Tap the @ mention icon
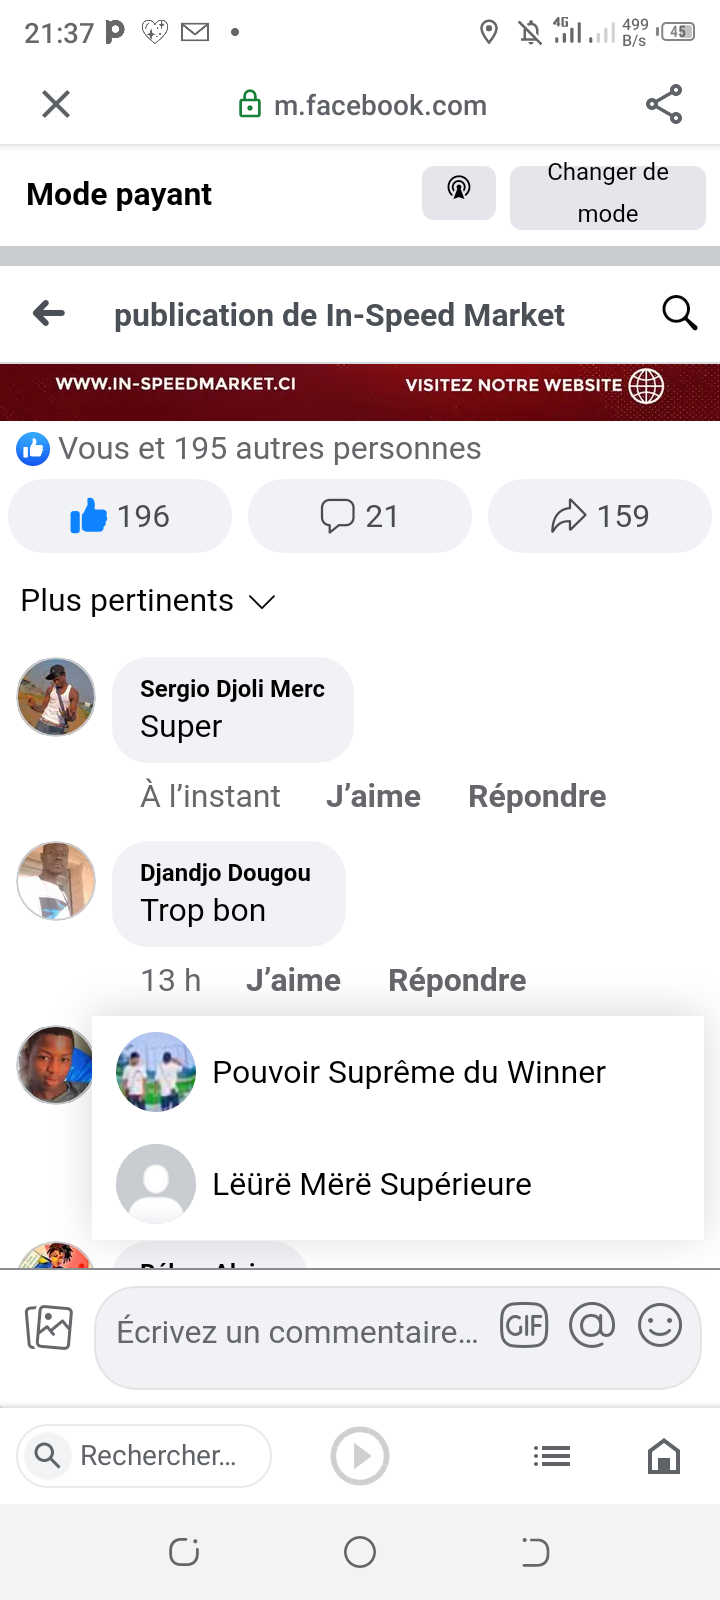Viewport: 720px width, 1600px height. tap(592, 1326)
